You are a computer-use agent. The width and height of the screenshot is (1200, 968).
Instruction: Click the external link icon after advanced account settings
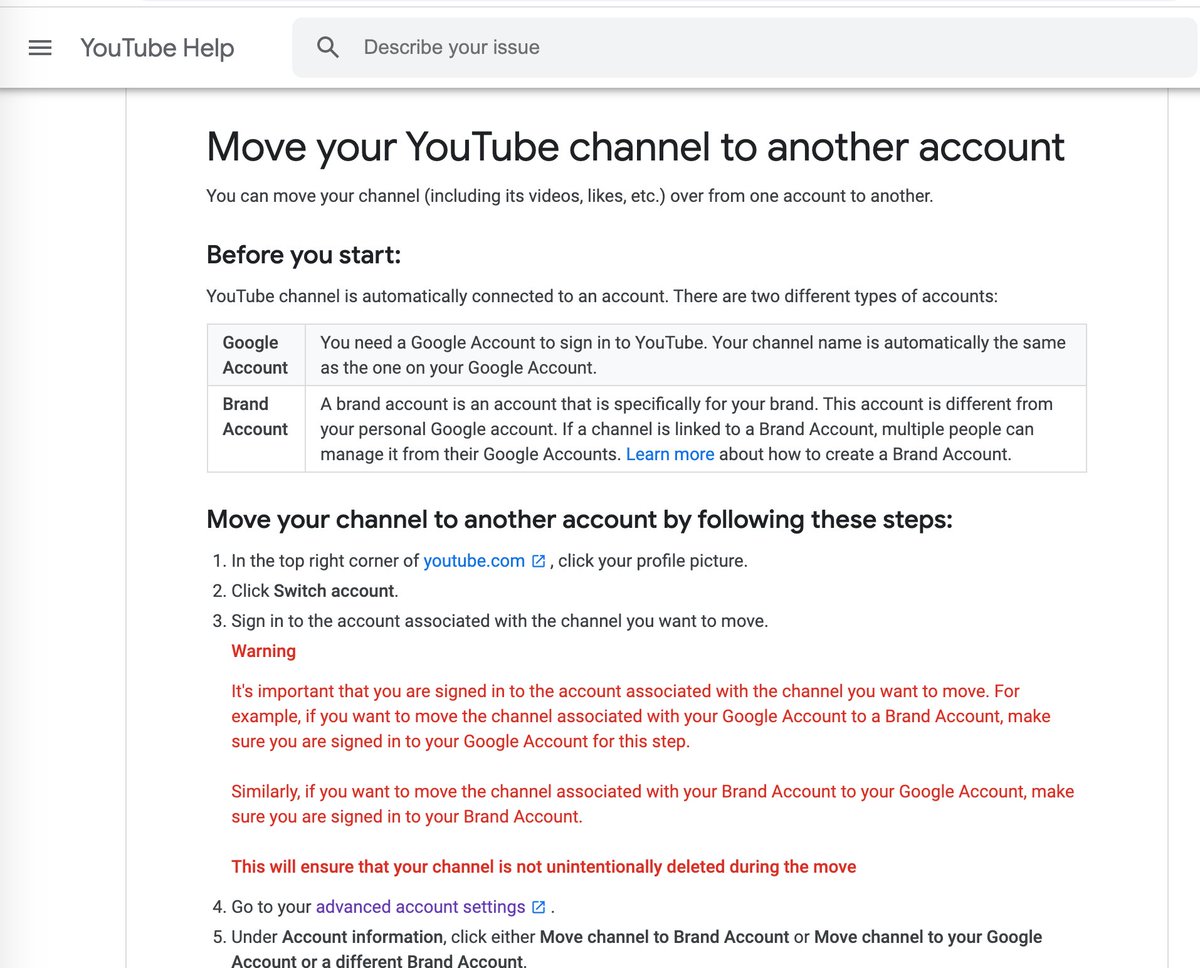pyautogui.click(x=539, y=907)
